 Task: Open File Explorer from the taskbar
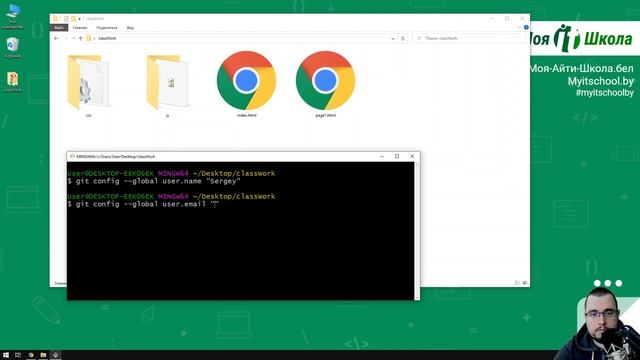(x=43, y=355)
